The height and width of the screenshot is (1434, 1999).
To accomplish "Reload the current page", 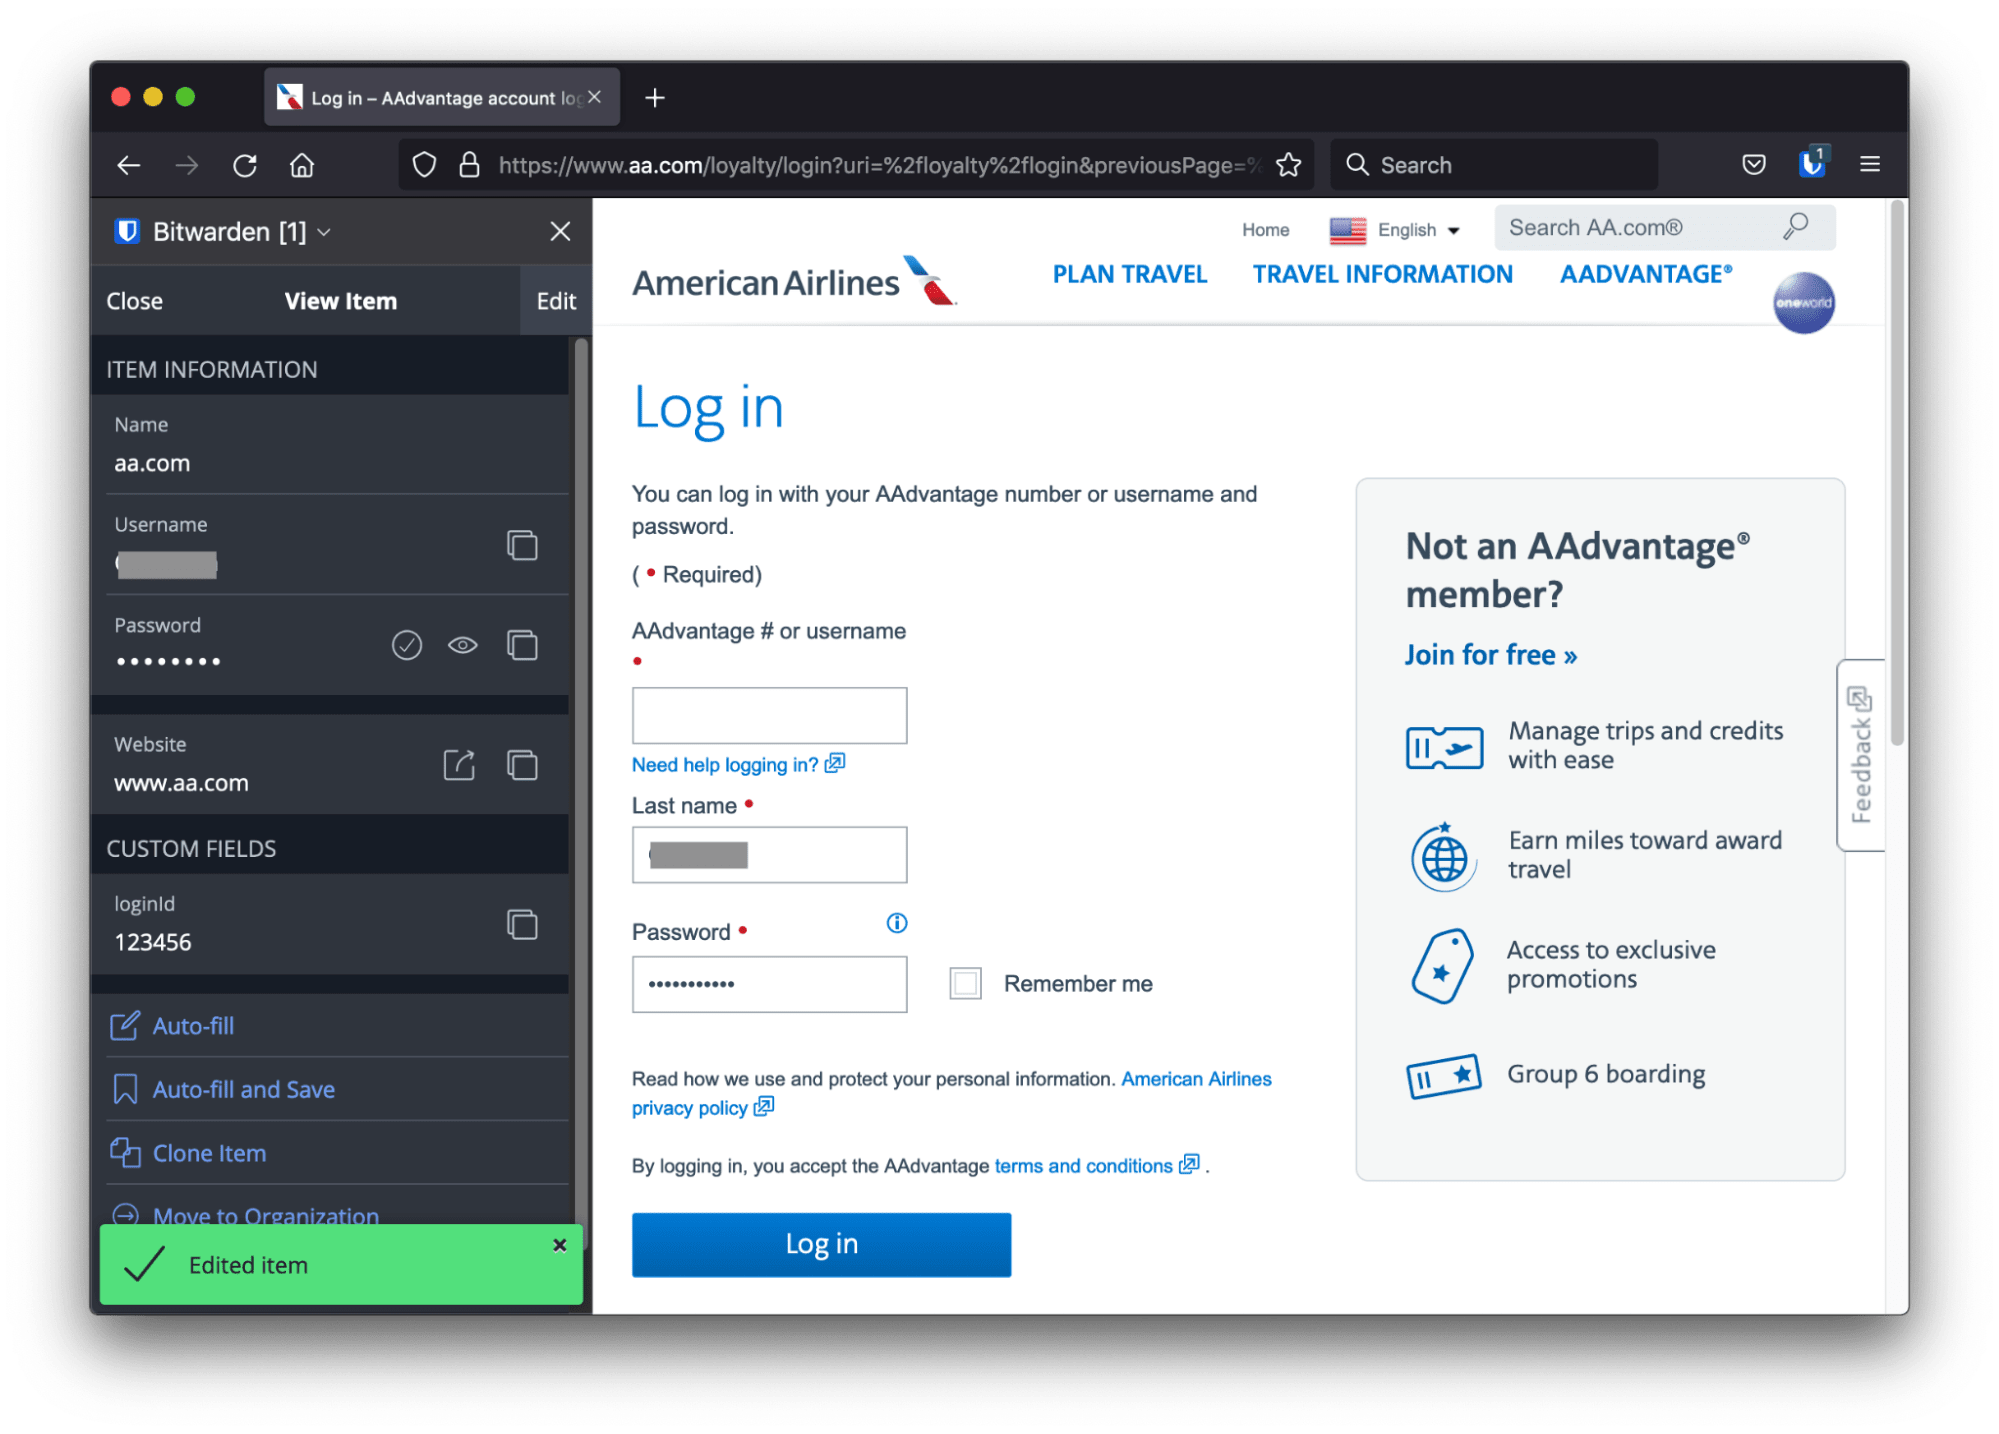I will point(244,165).
